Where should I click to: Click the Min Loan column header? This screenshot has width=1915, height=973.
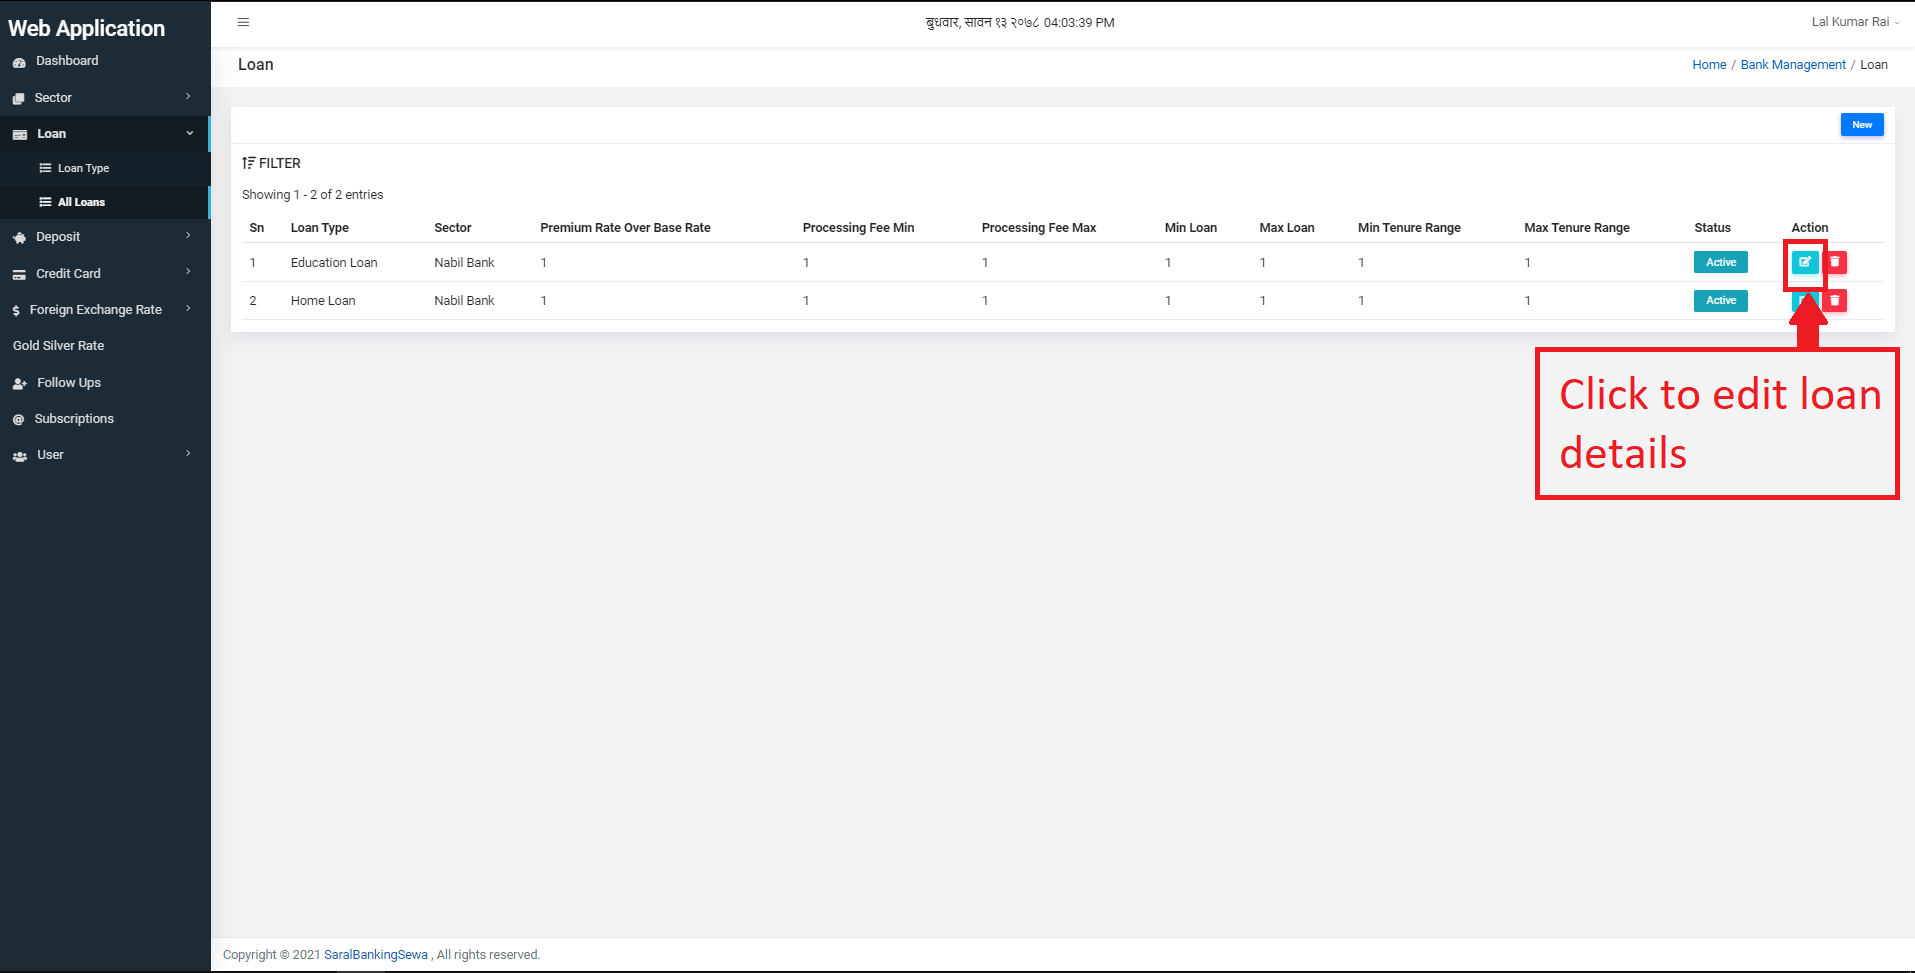[x=1190, y=228]
